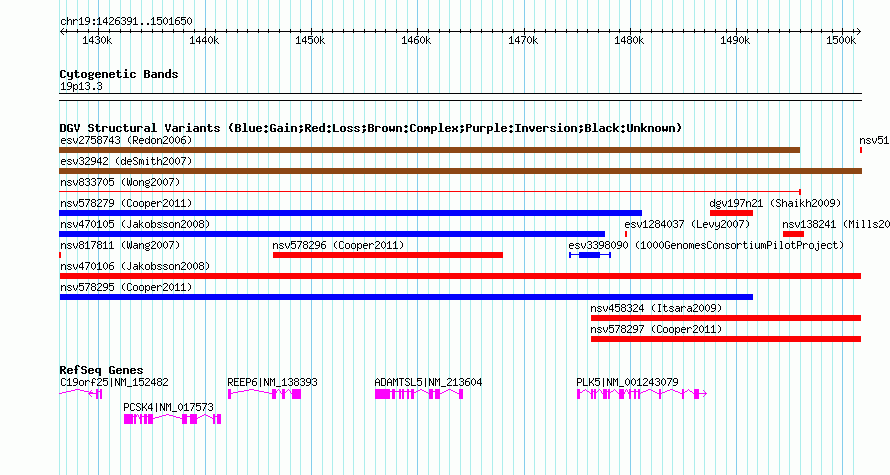Image resolution: width=890 pixels, height=475 pixels.
Task: Click the RefSeq Genes track title
Action: (102, 370)
